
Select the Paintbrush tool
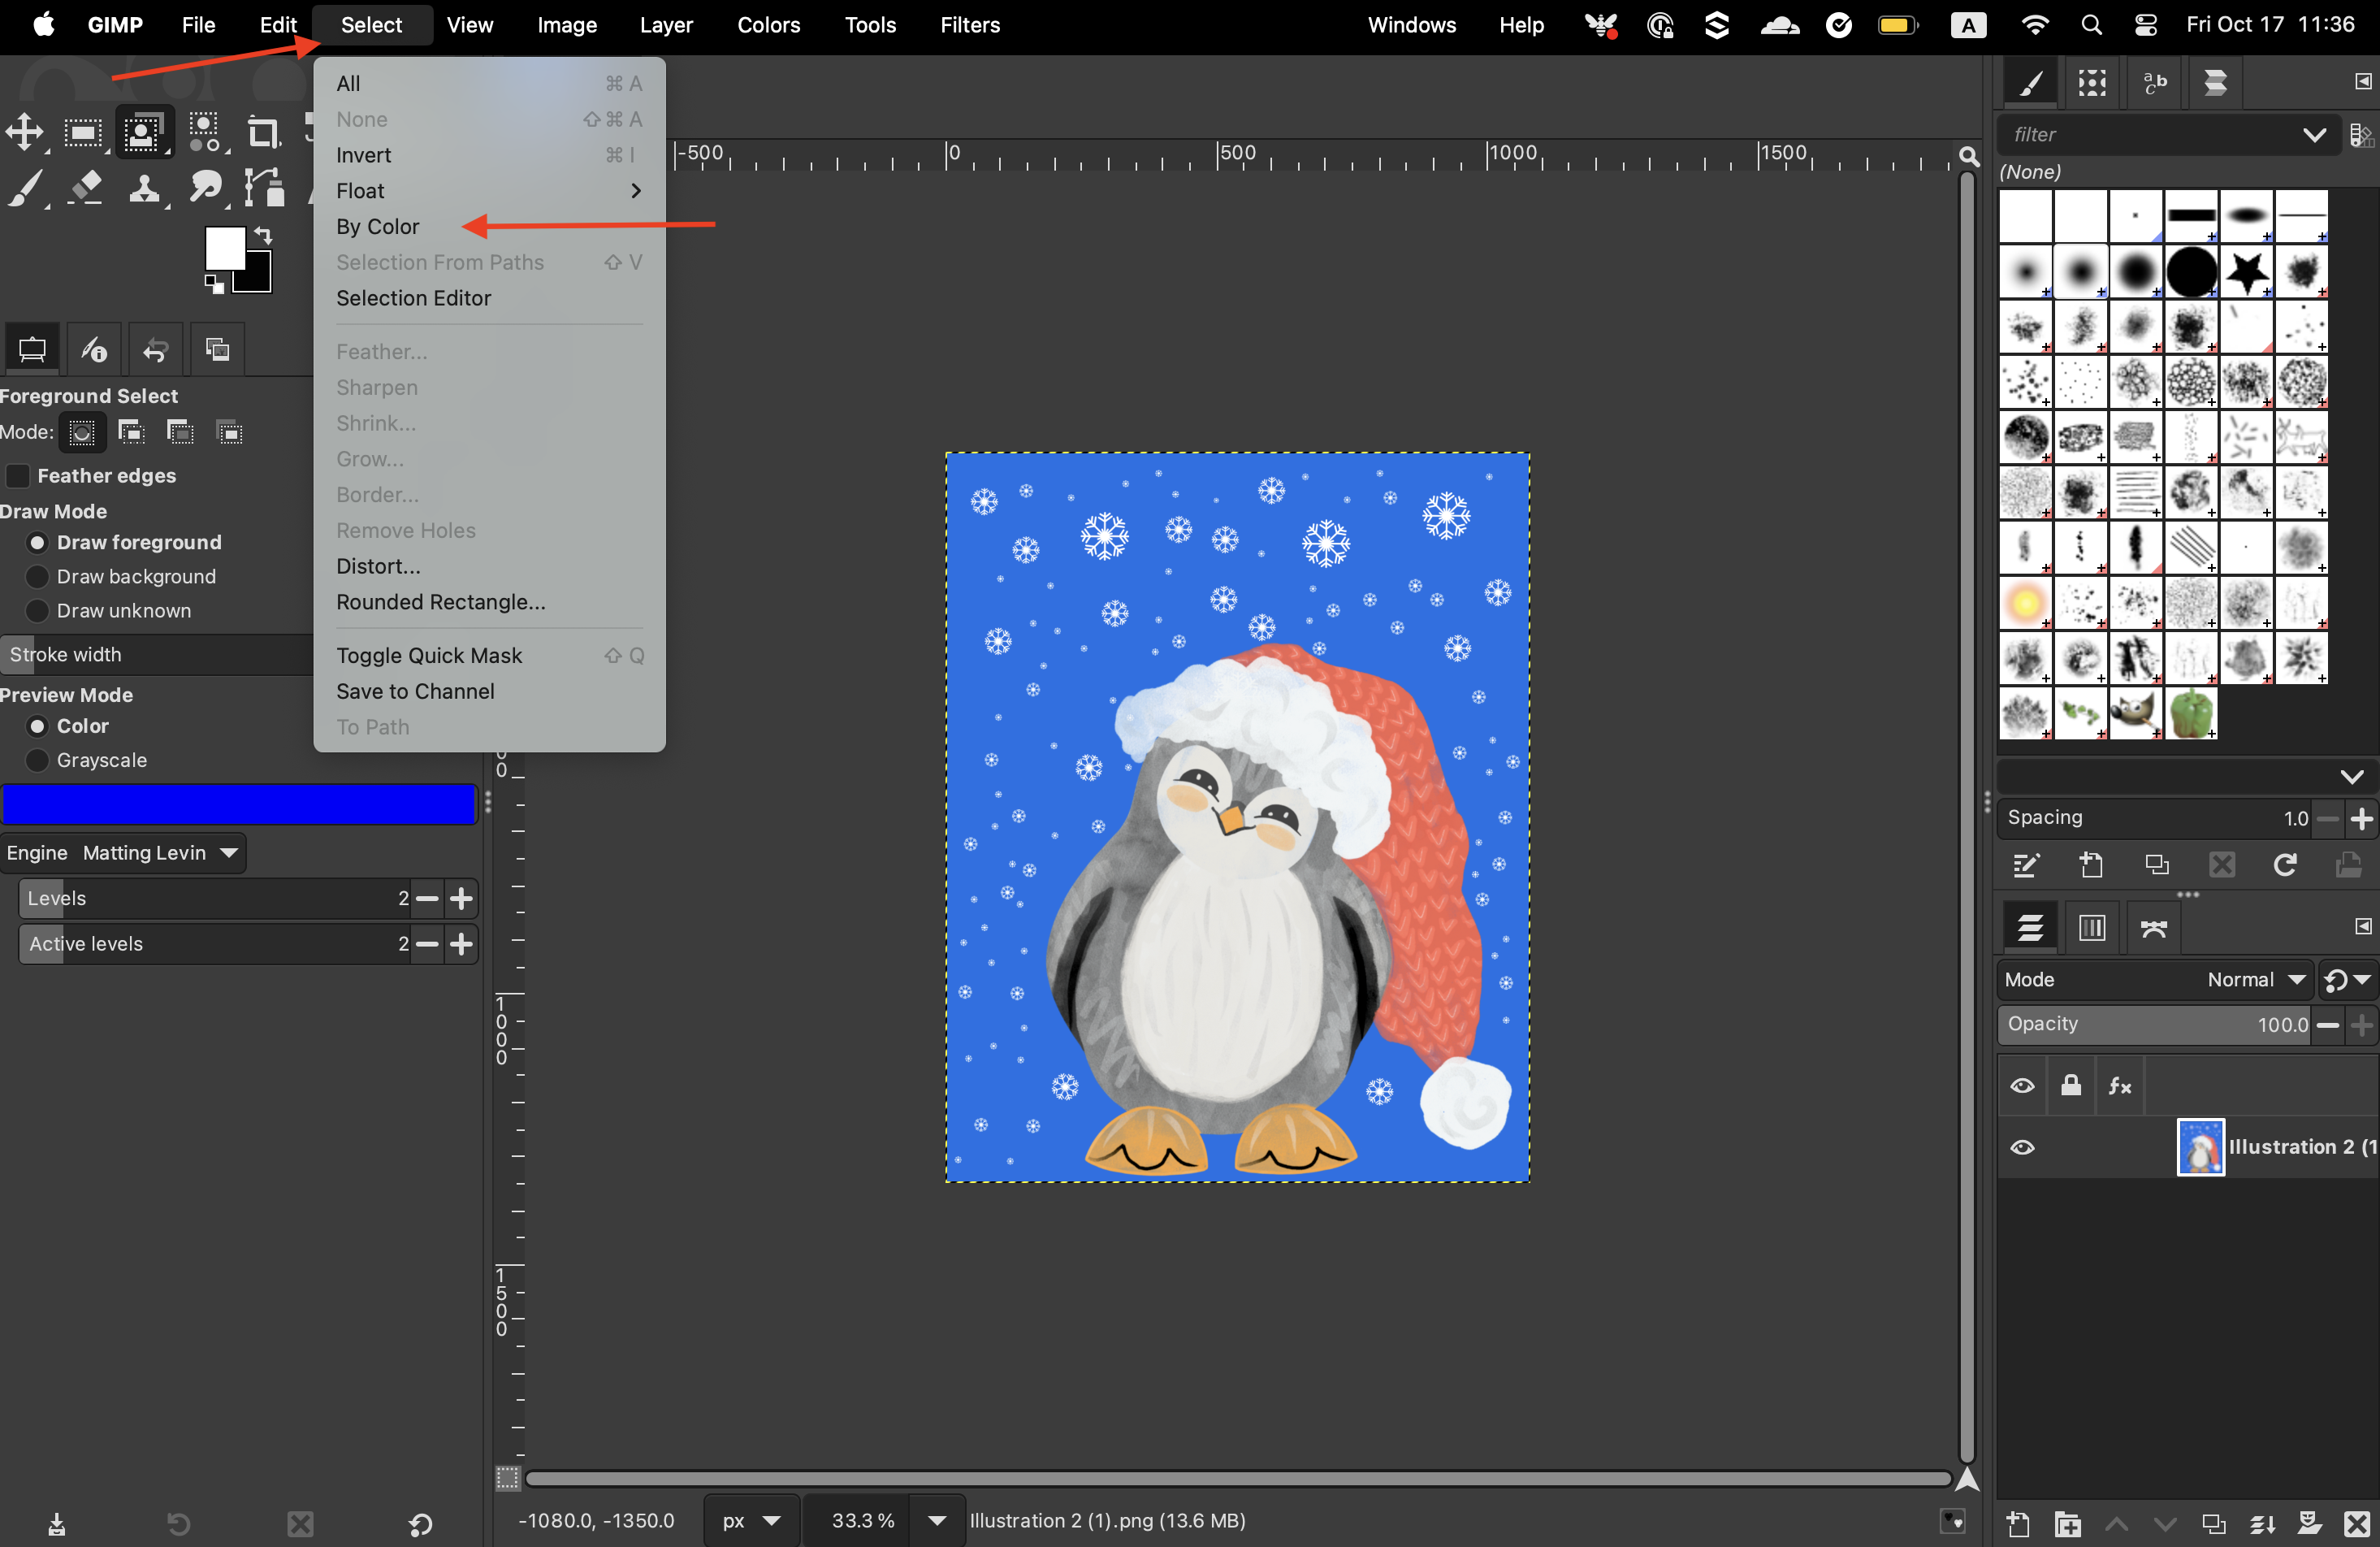26,188
